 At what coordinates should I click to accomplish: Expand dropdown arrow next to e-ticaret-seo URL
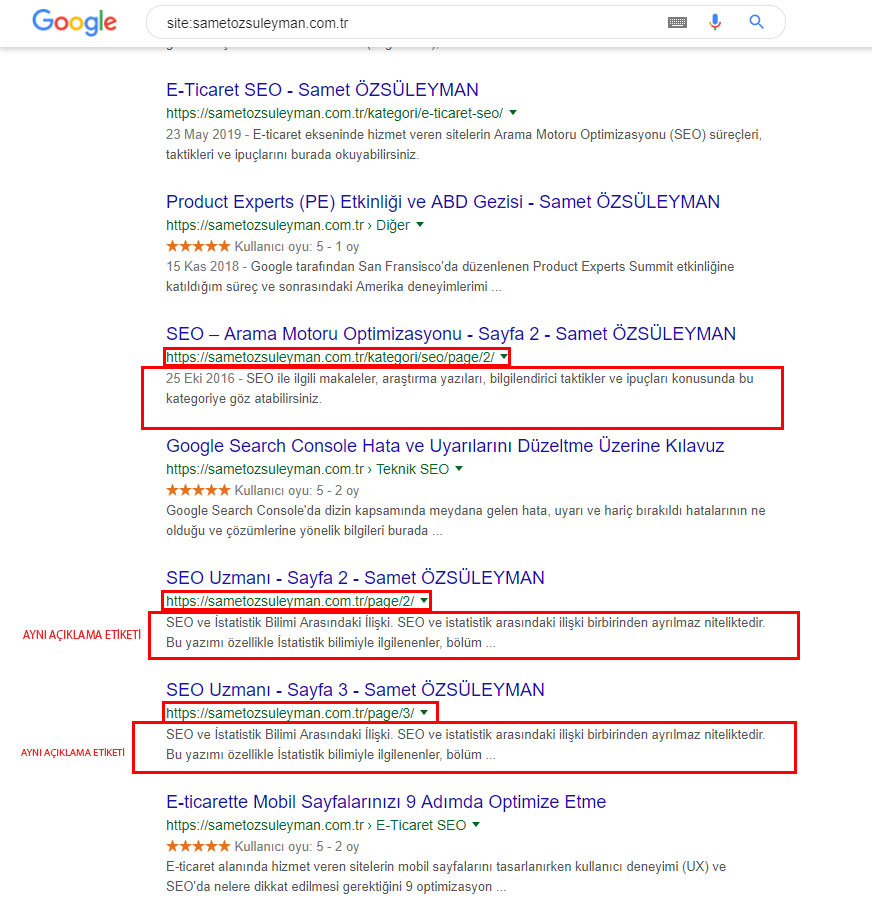pos(513,112)
